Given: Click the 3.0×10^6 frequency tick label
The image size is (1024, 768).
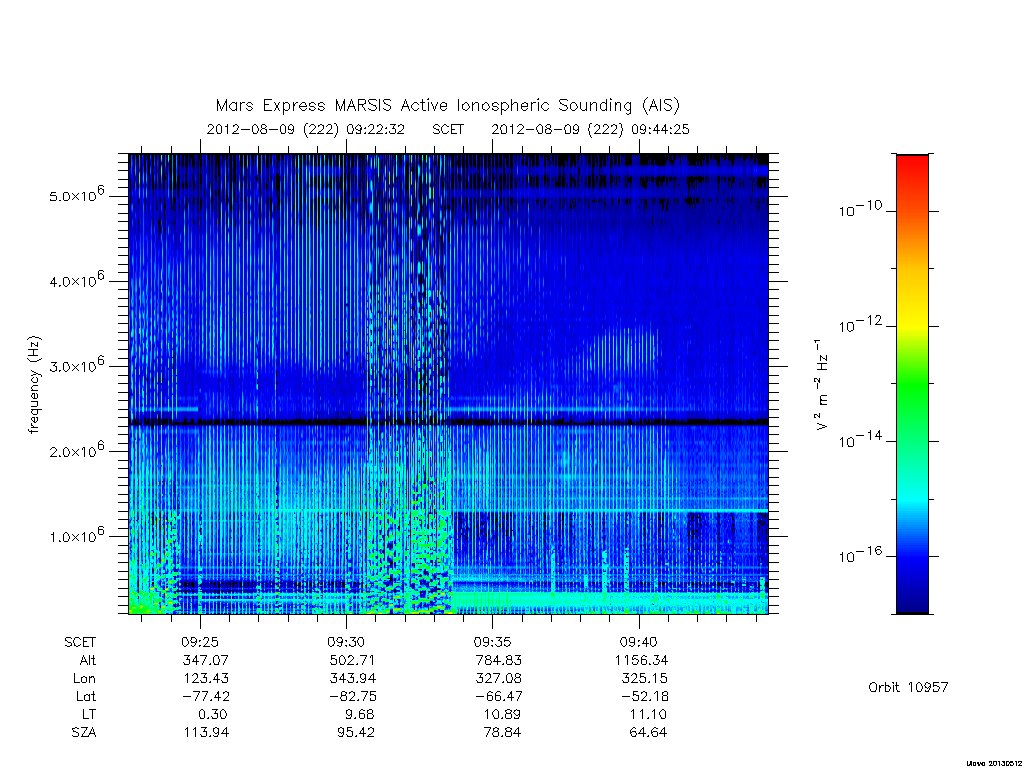Looking at the screenshot, I should [x=77, y=365].
